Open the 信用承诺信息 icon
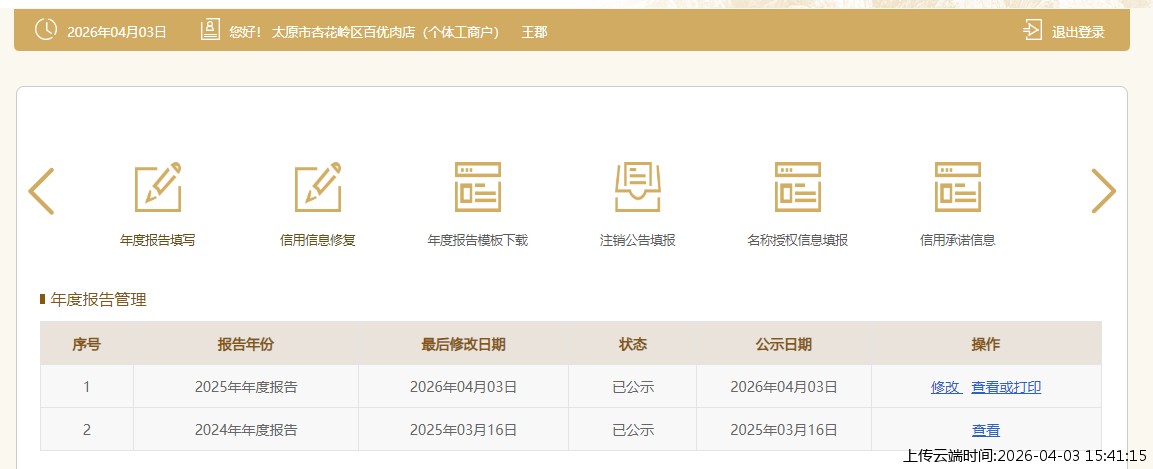Screen dimensions: 1153x469 957,187
